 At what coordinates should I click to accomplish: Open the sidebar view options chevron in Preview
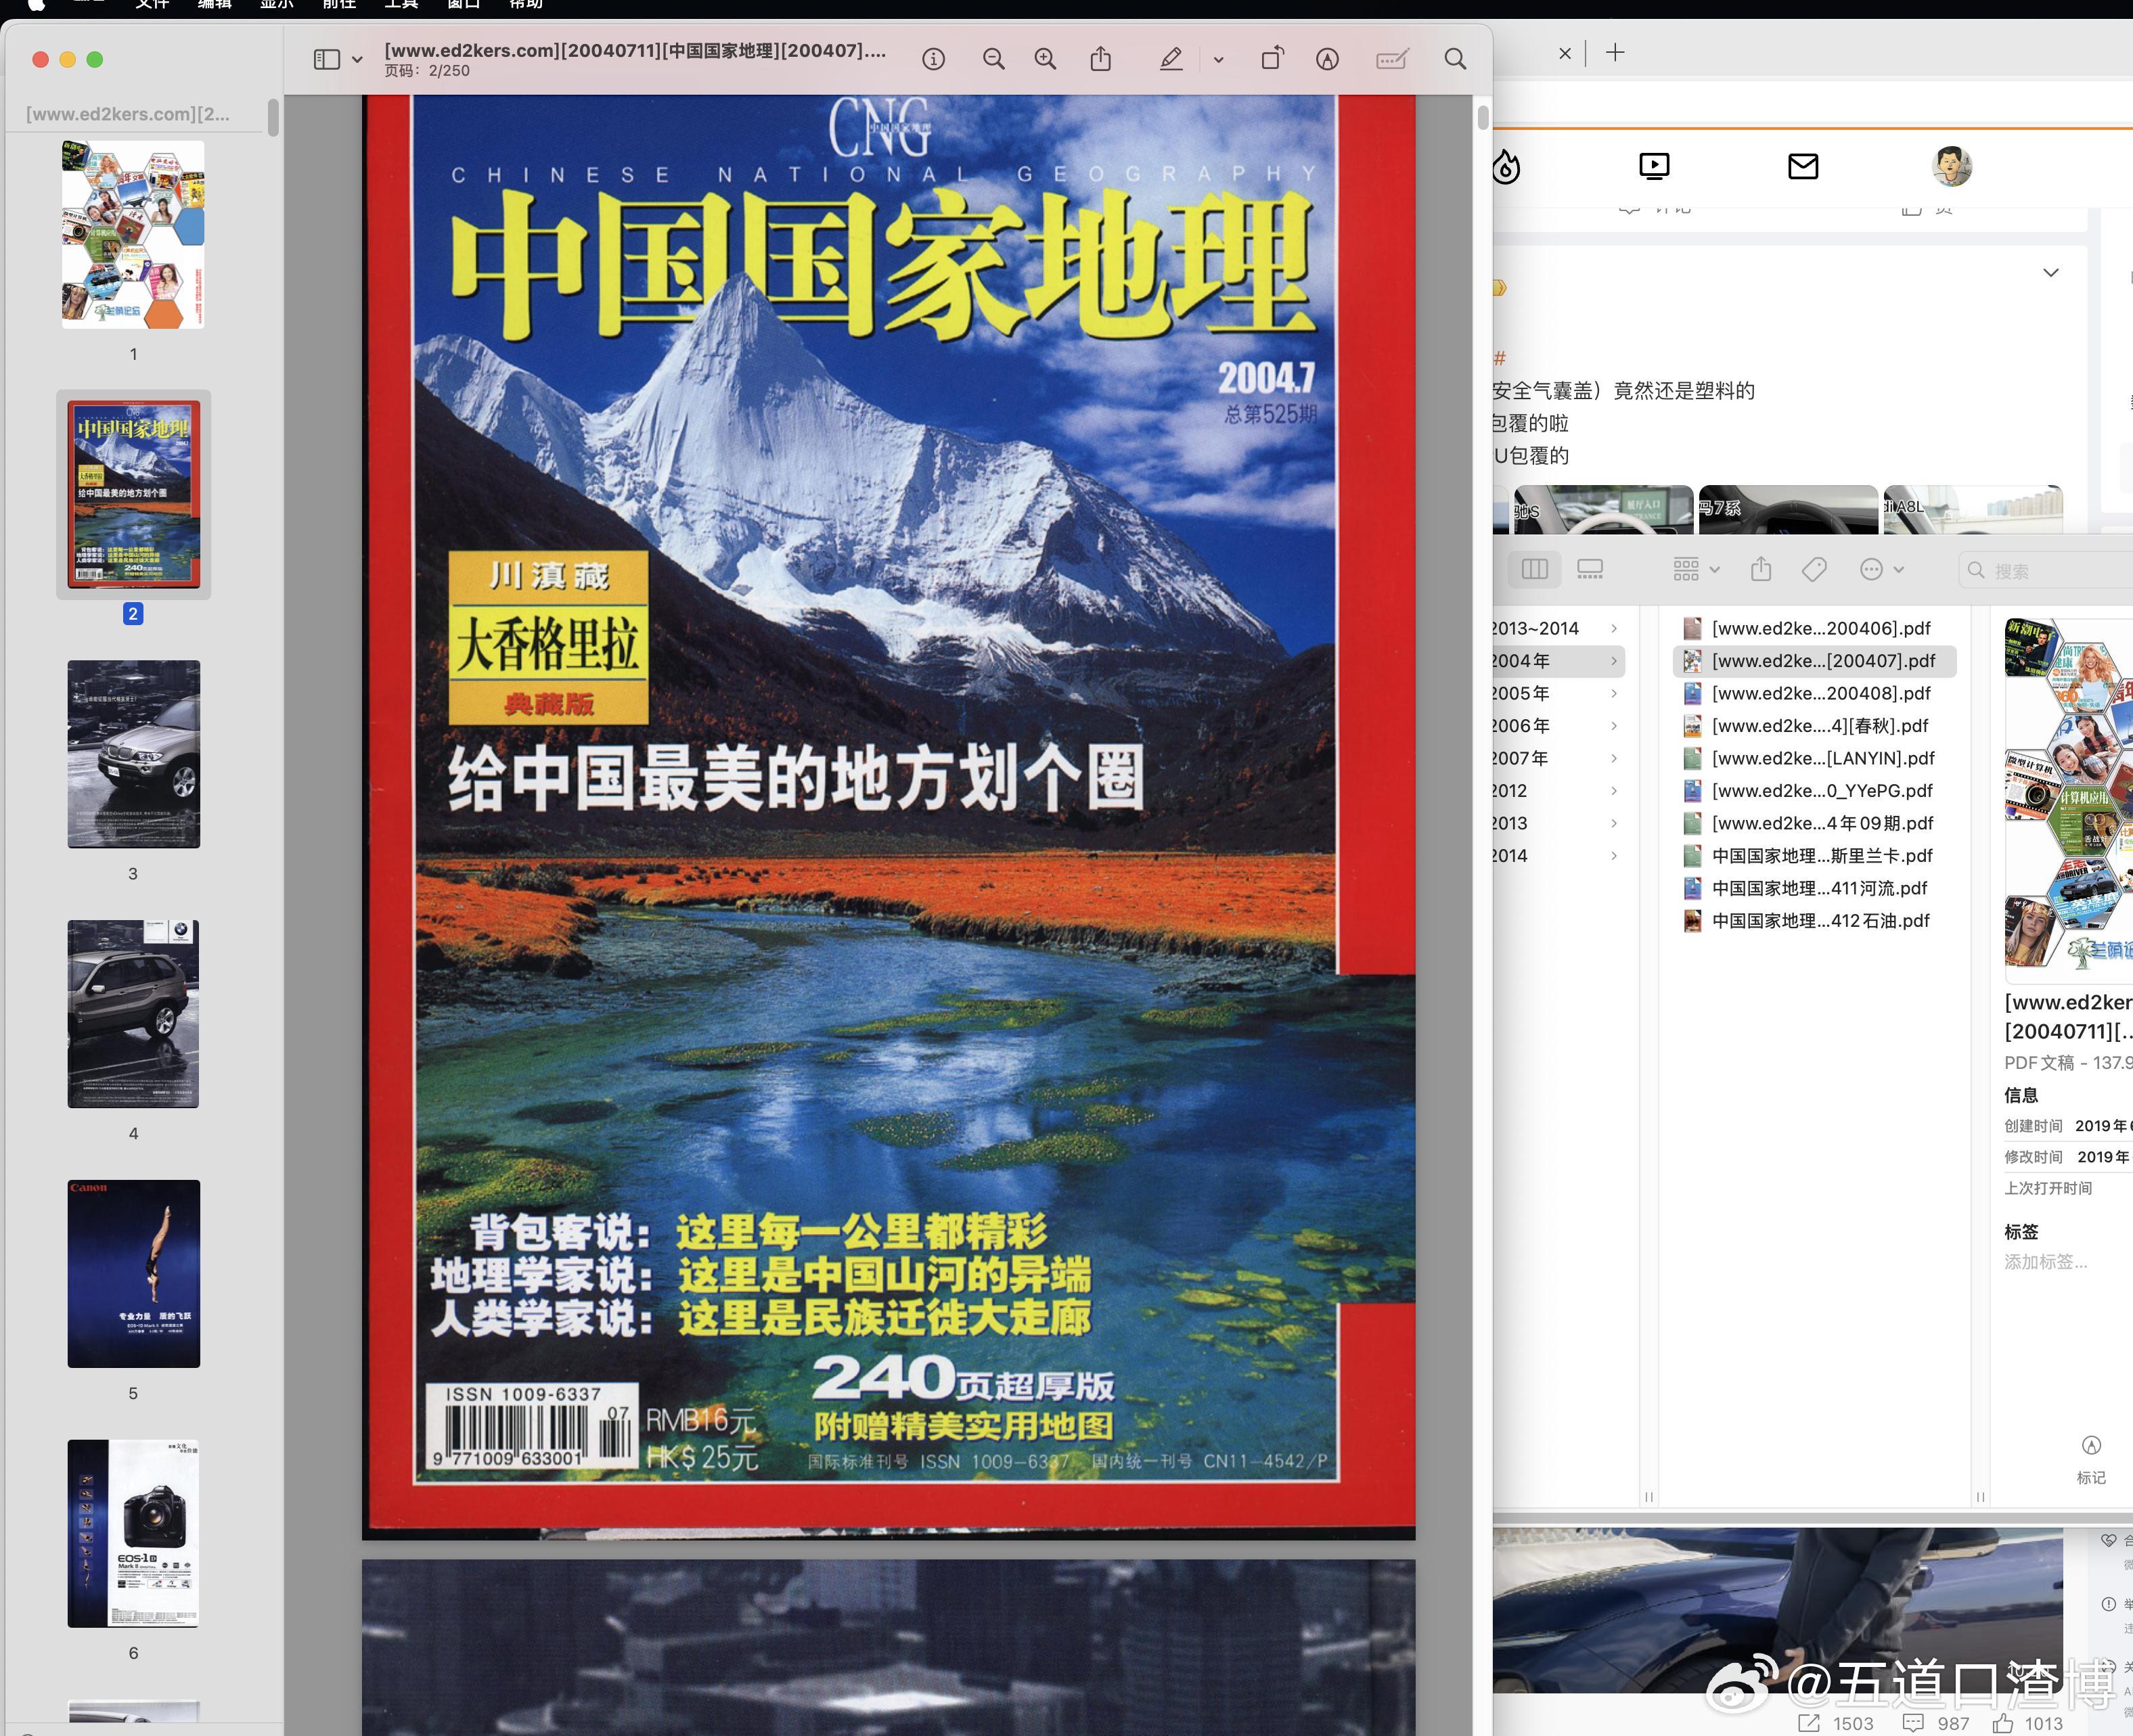click(357, 59)
